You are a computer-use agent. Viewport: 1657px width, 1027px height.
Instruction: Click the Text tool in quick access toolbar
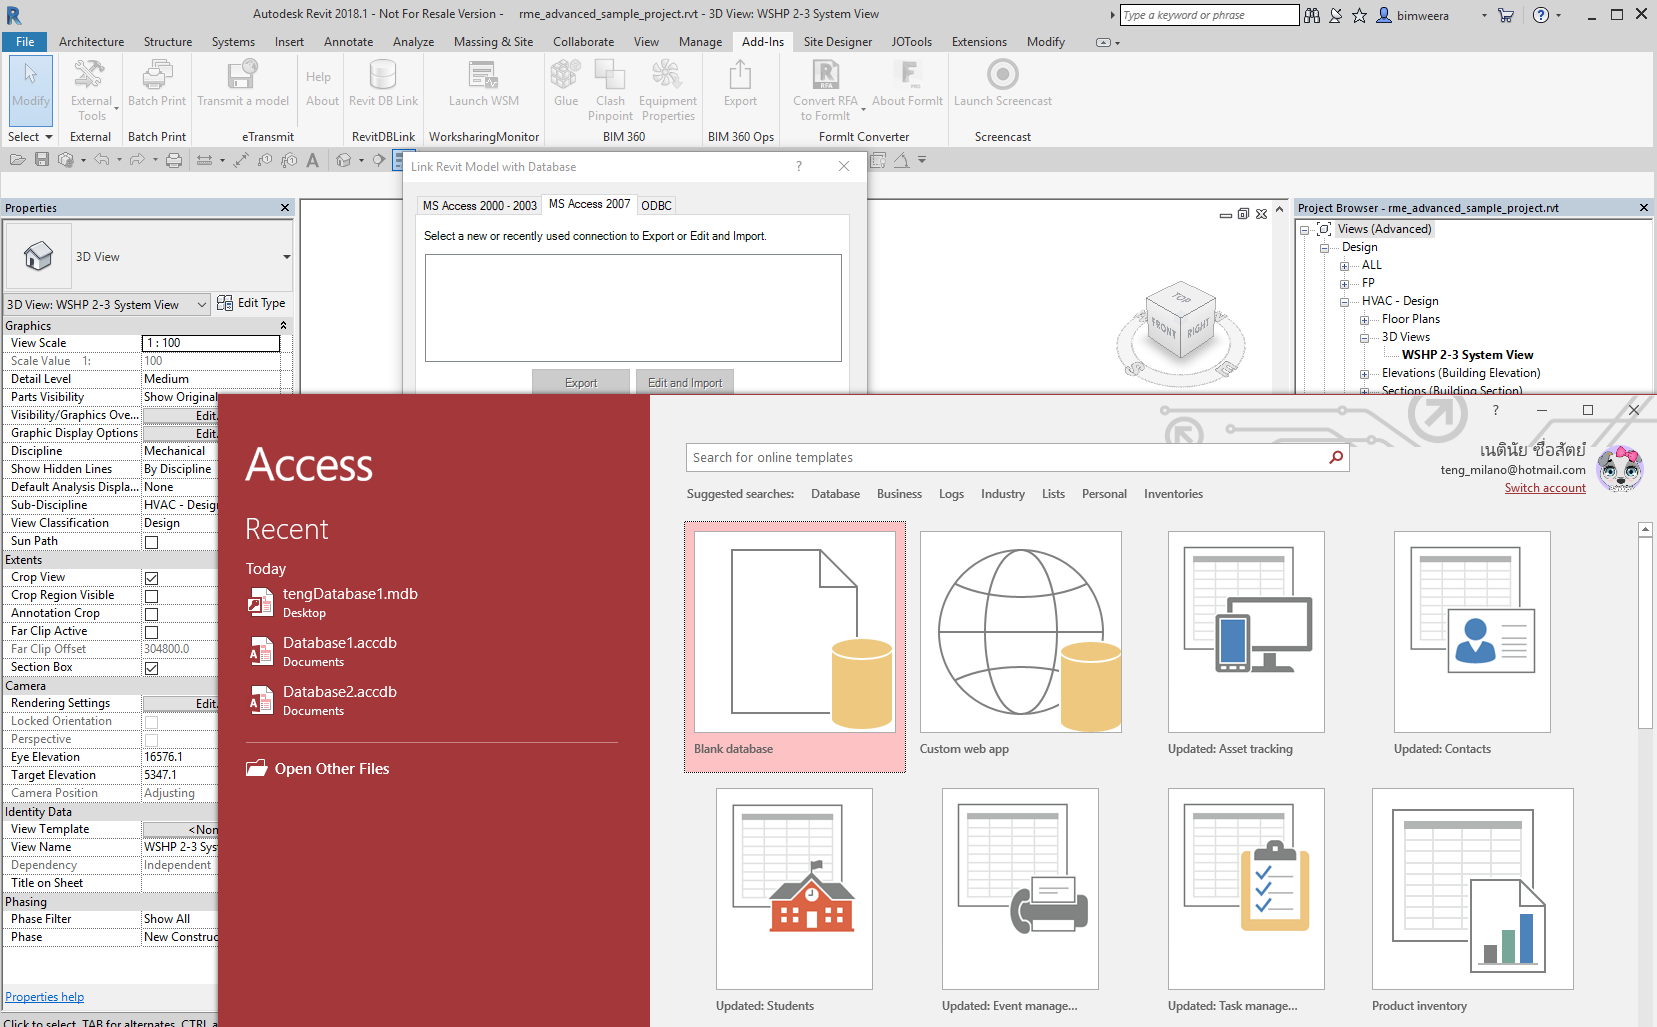[x=313, y=160]
